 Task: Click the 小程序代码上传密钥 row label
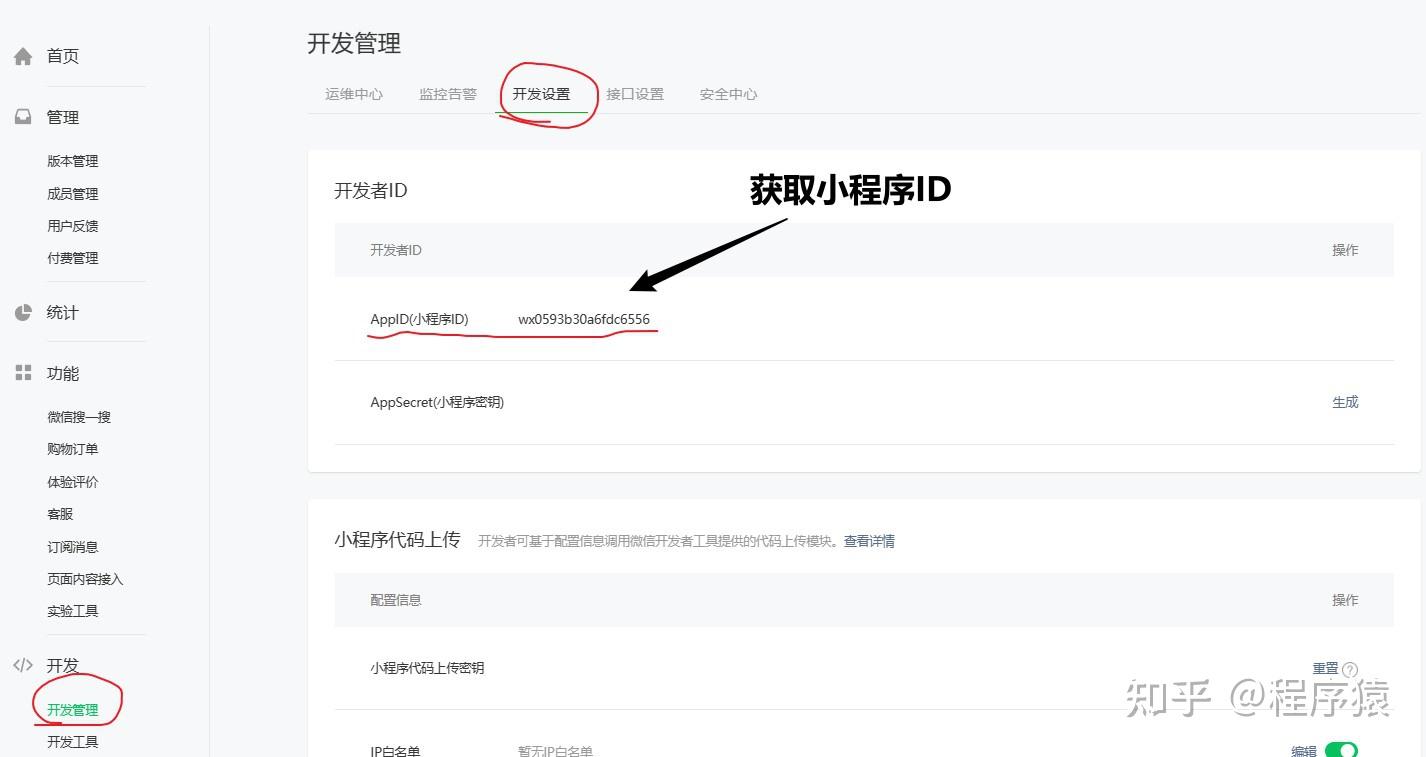coord(427,668)
